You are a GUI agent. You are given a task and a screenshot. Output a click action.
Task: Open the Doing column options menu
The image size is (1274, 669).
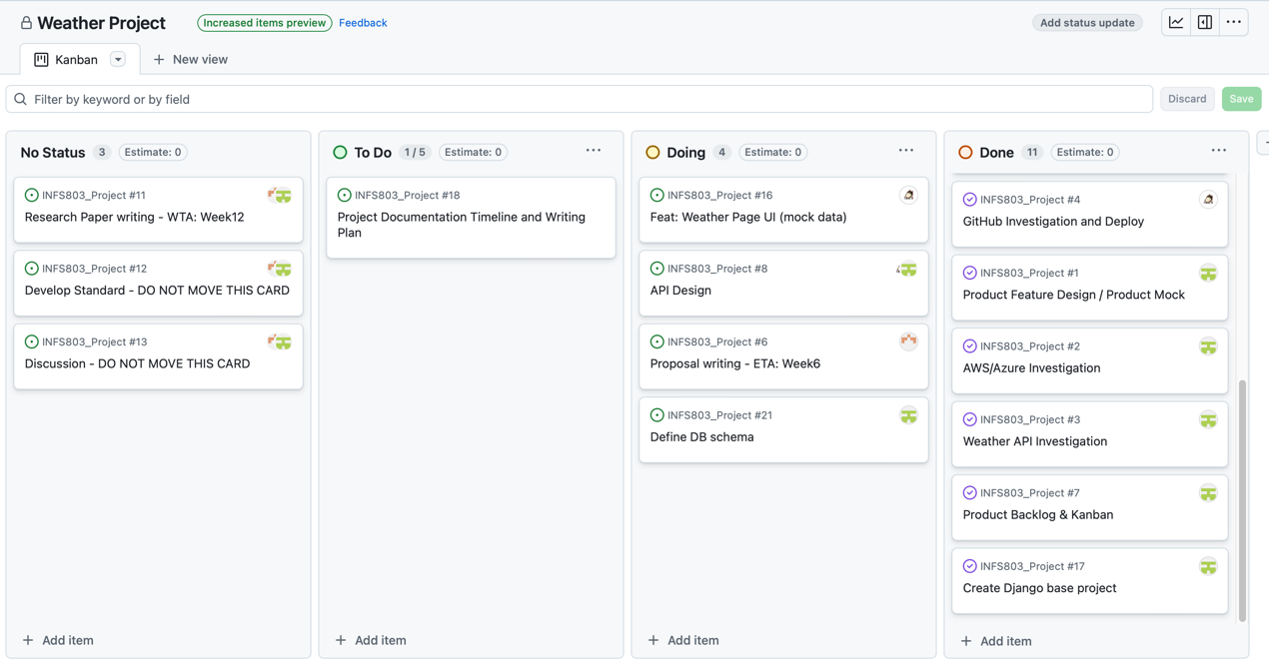pos(906,151)
